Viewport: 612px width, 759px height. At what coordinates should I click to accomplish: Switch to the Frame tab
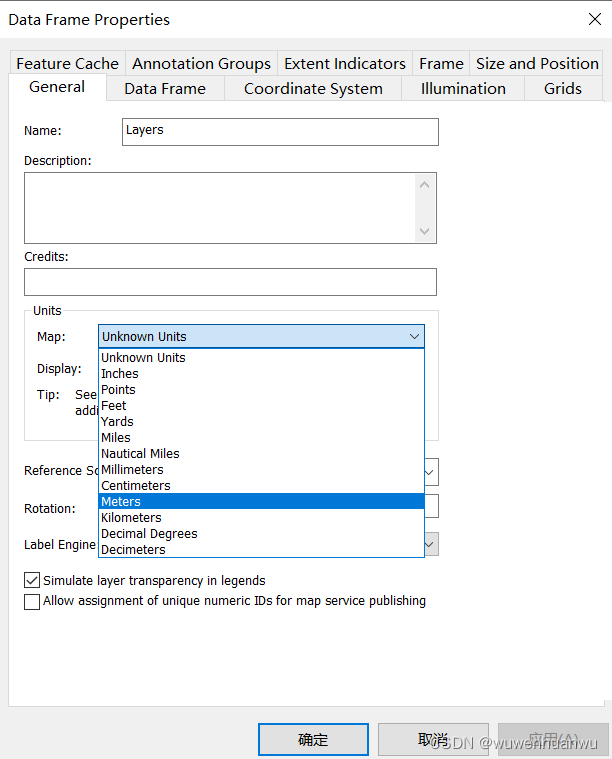point(441,63)
